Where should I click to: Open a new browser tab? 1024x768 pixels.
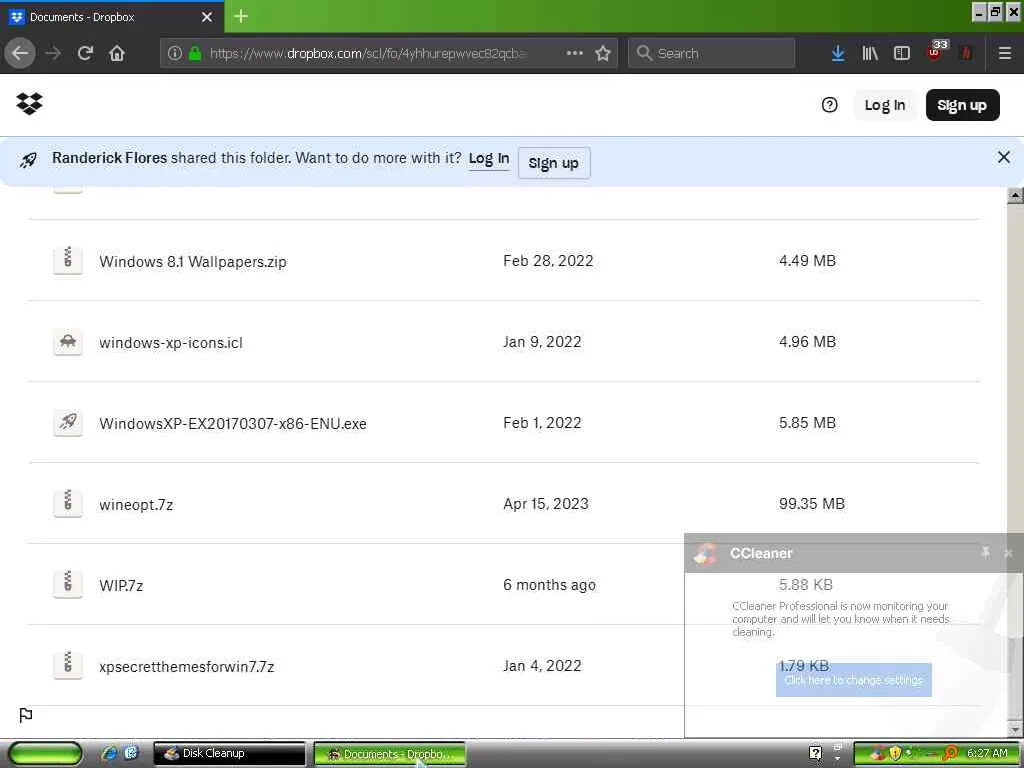241,16
